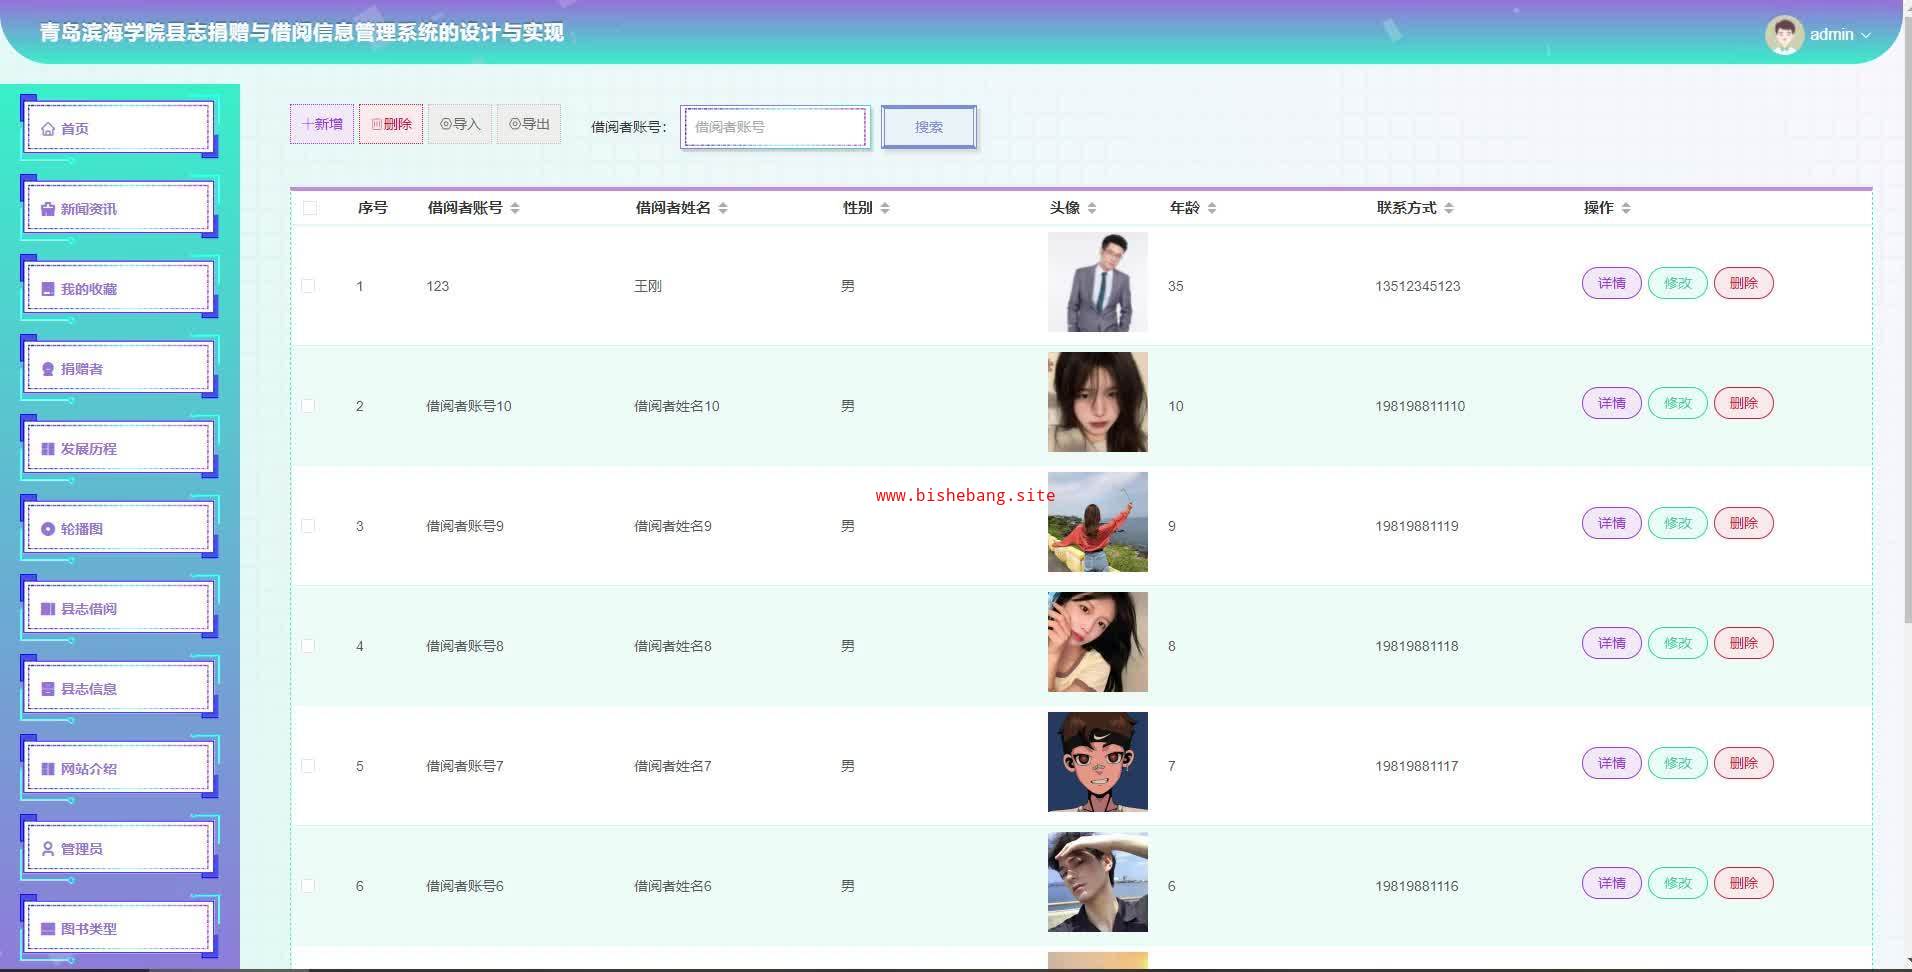
Task: Check the row checkbox for 王刚
Action: click(x=308, y=286)
